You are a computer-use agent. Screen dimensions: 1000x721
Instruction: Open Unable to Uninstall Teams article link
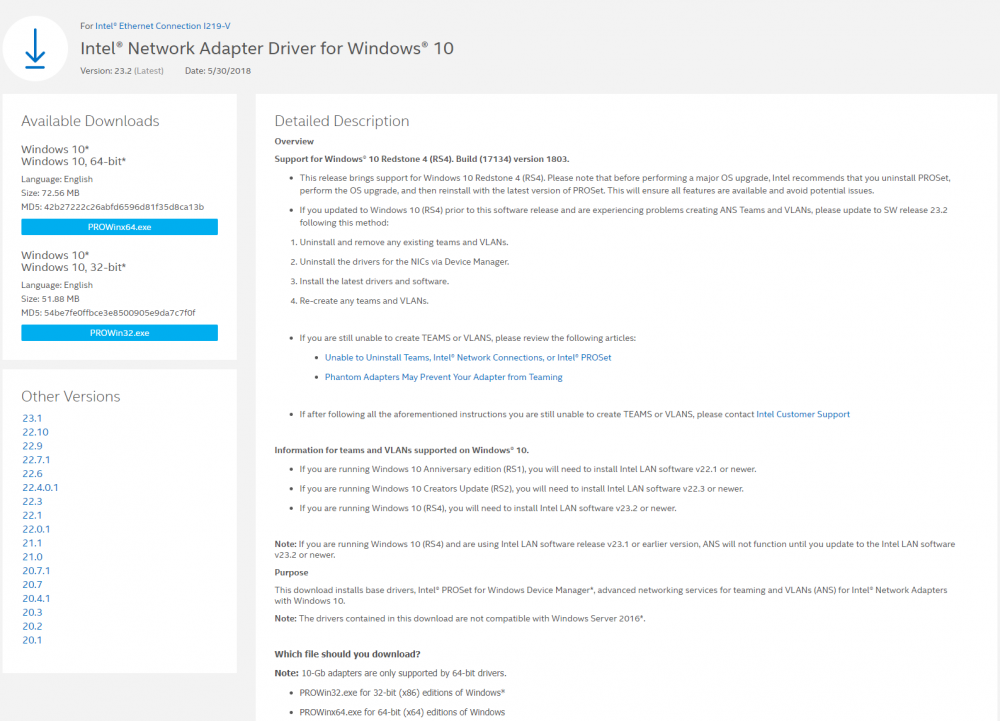pyautogui.click(x=467, y=358)
